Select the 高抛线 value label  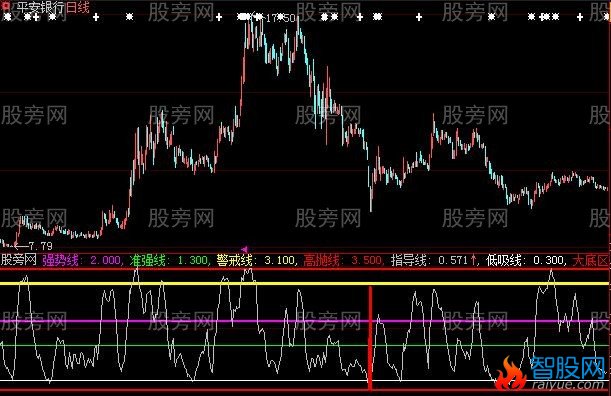pyautogui.click(x=343, y=260)
